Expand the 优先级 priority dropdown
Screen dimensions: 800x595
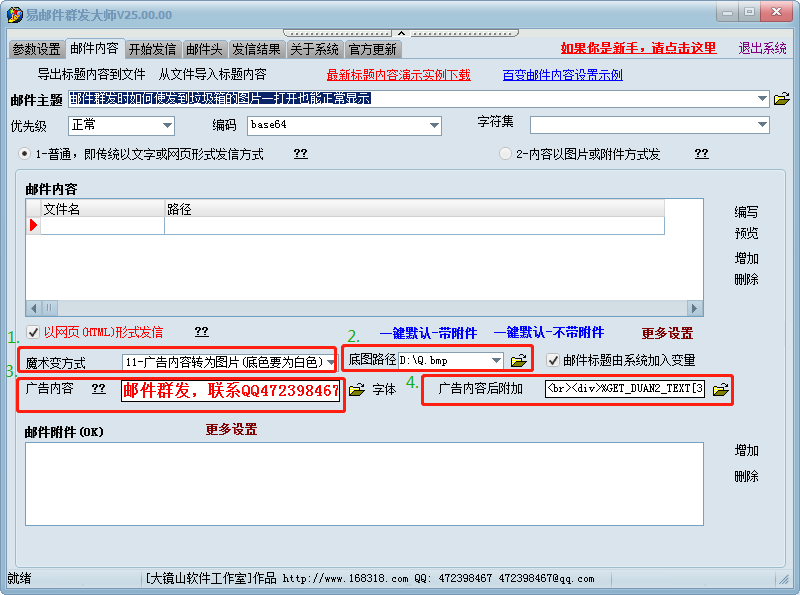tap(166, 125)
